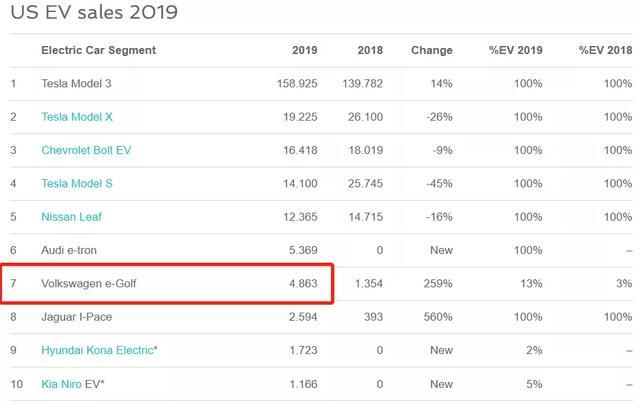Click the -16% change value
The height and width of the screenshot is (406, 640).
click(x=439, y=217)
